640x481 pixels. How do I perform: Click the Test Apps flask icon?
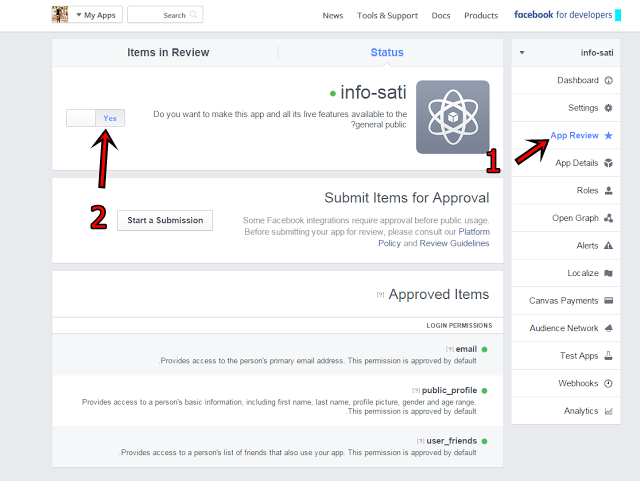(609, 356)
